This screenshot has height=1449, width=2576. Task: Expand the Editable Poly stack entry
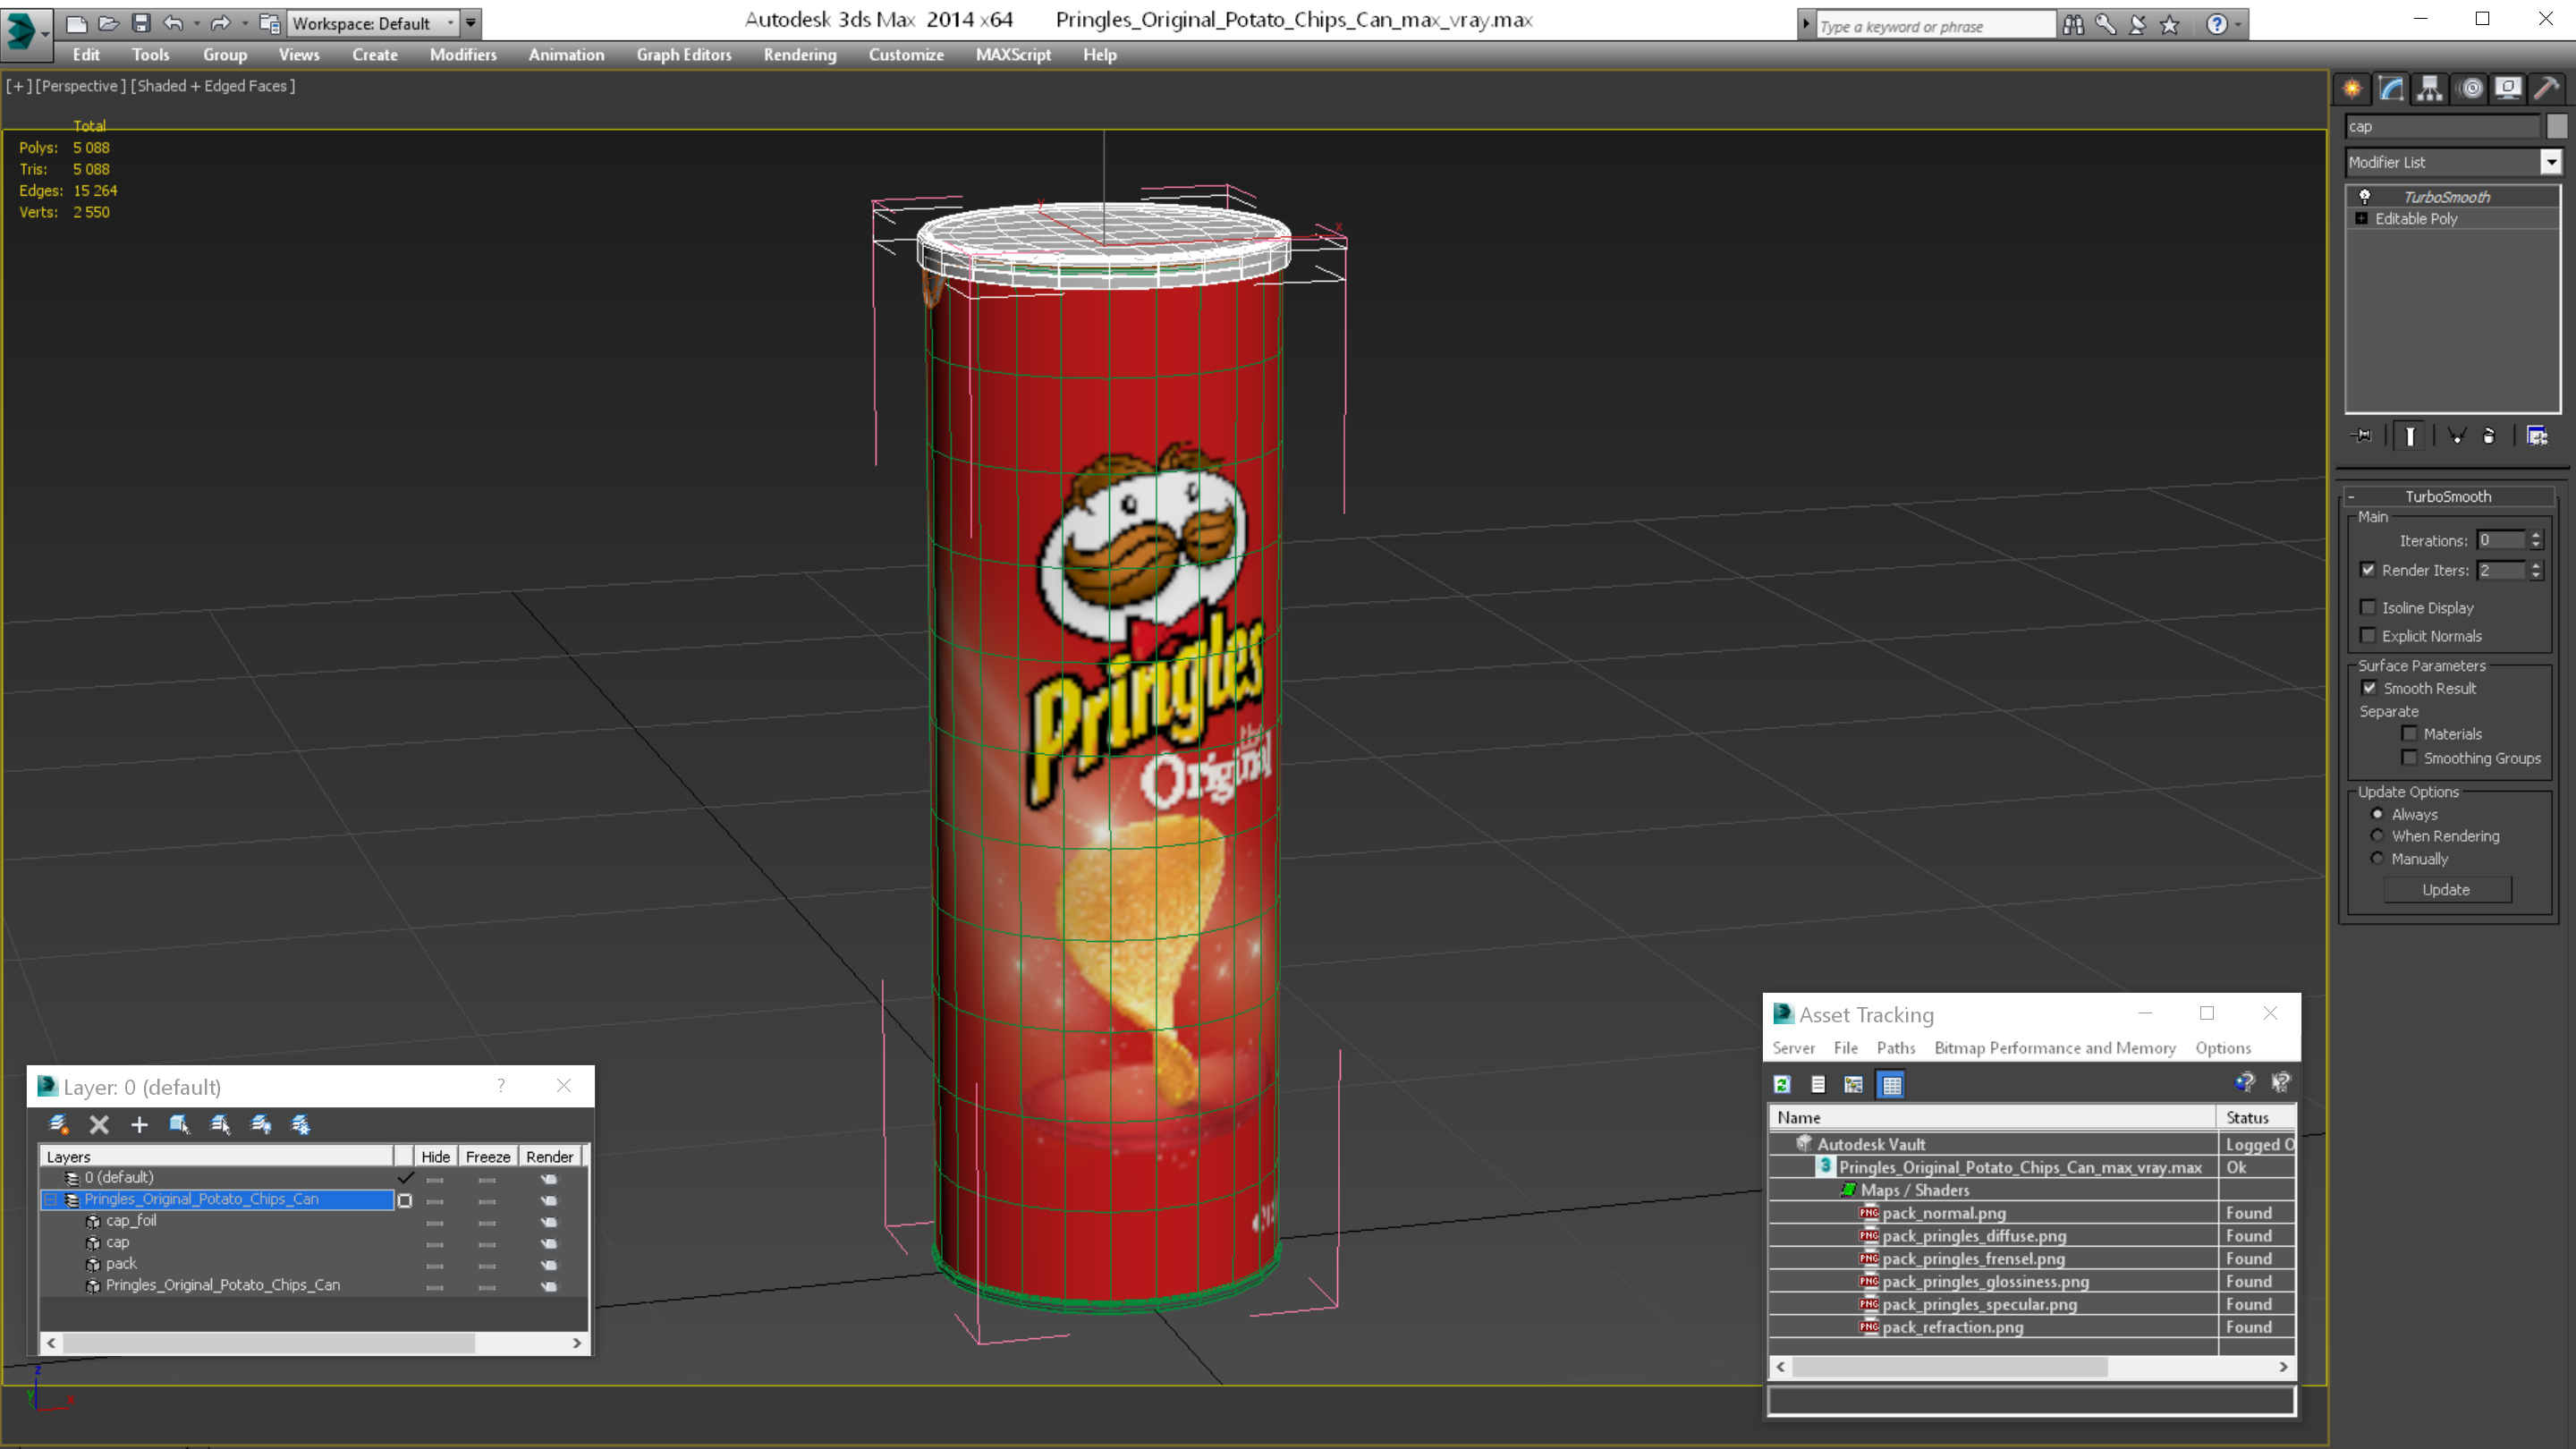tap(2362, 219)
